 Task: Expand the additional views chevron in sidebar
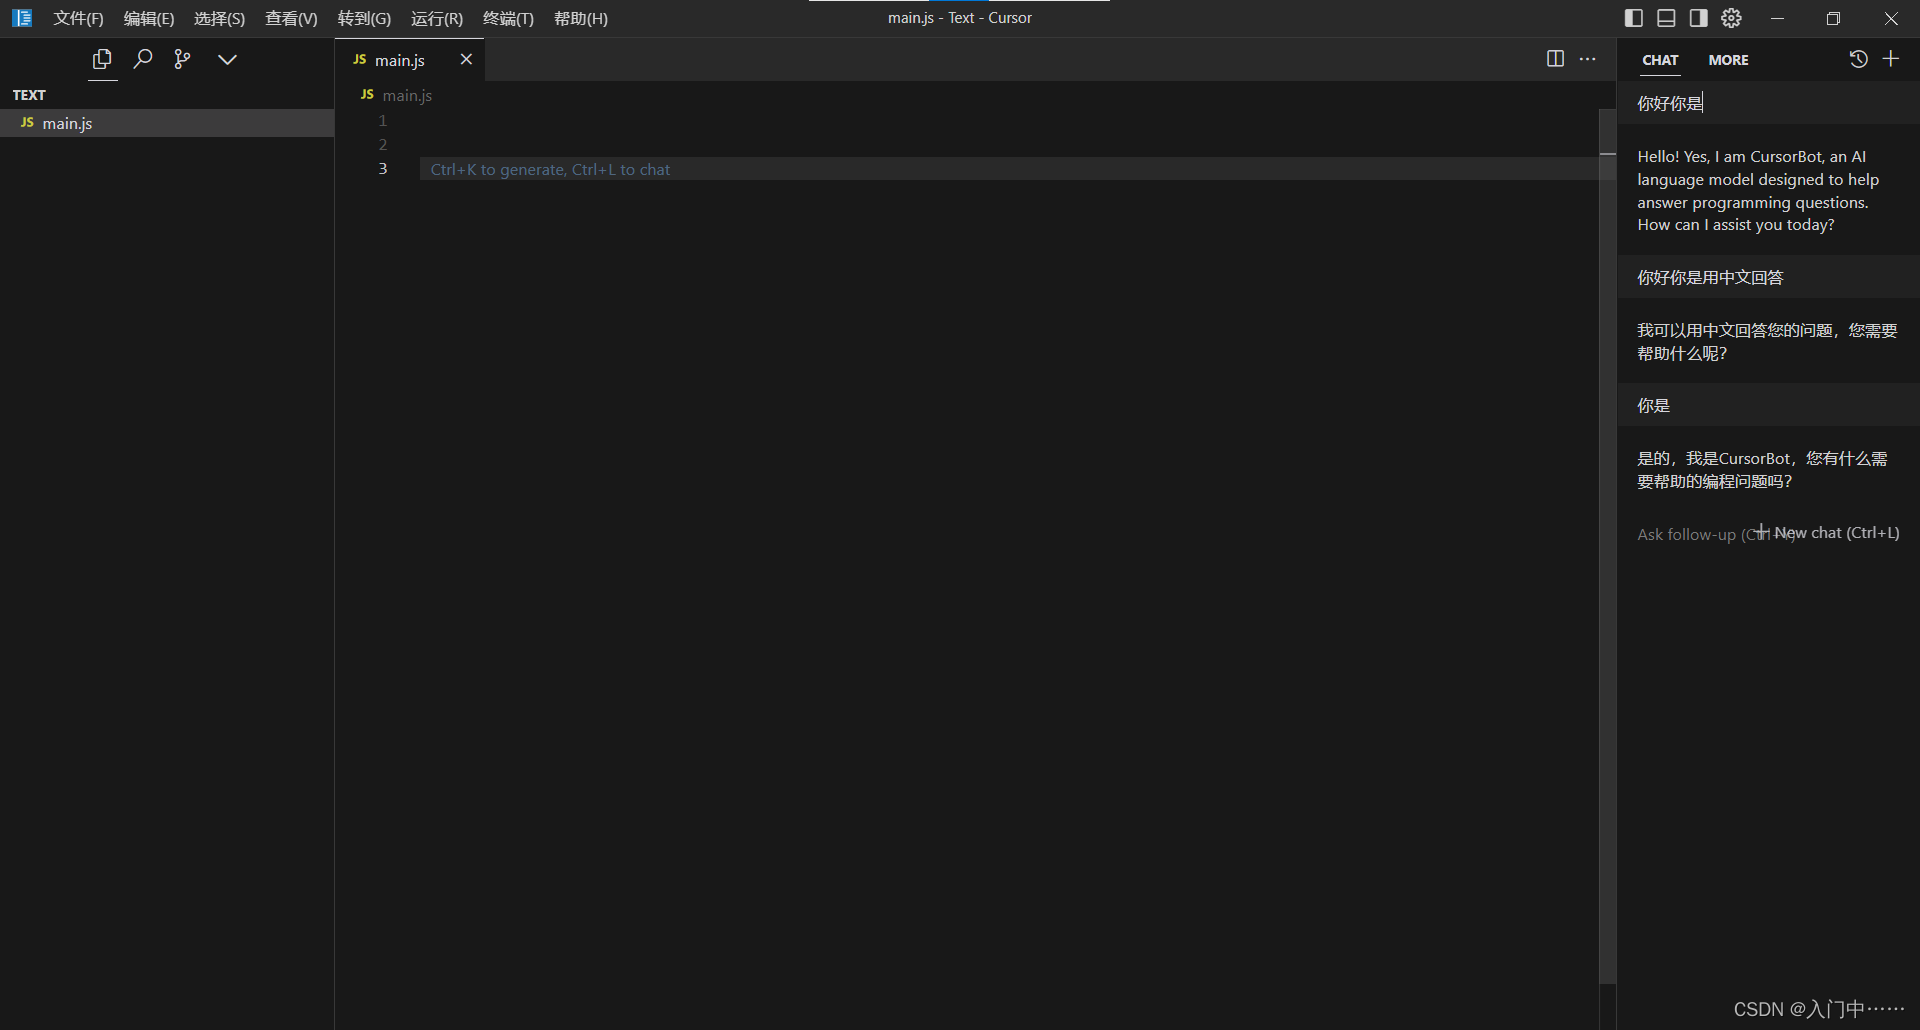coord(227,59)
